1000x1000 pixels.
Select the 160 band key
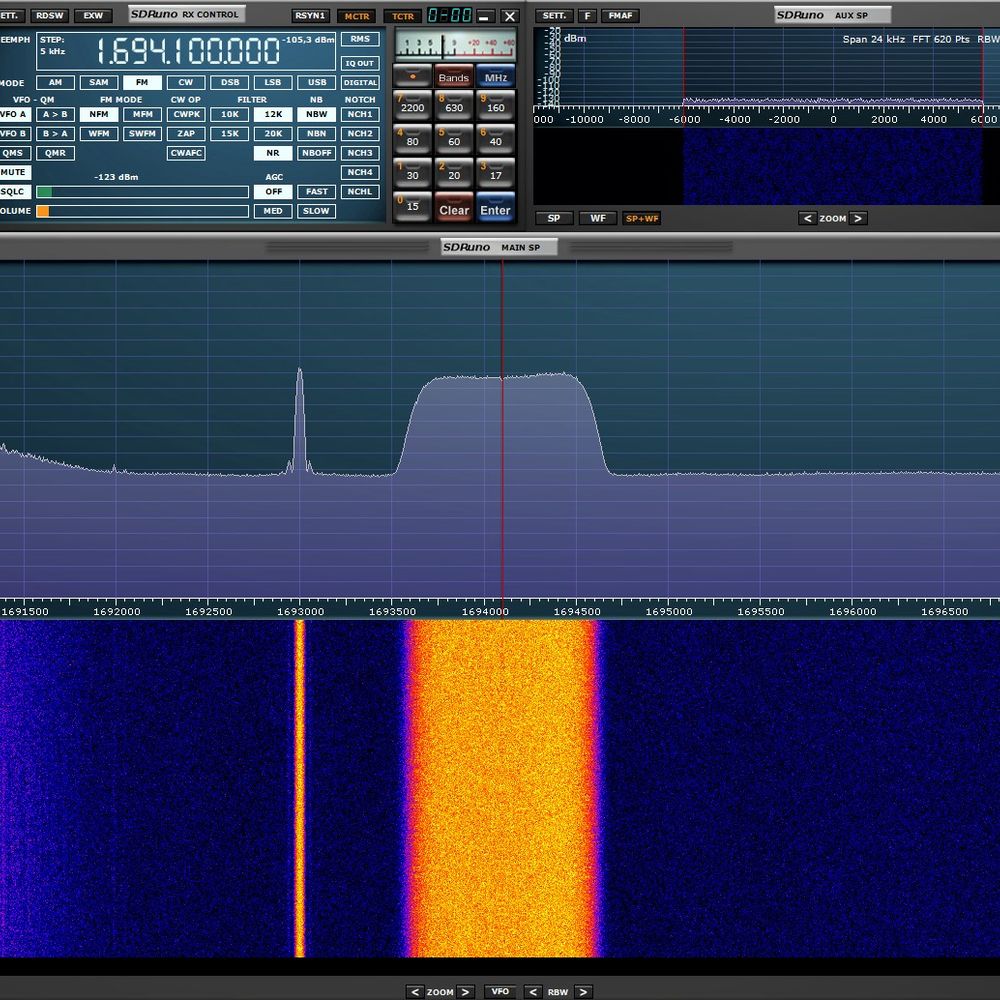pos(496,105)
